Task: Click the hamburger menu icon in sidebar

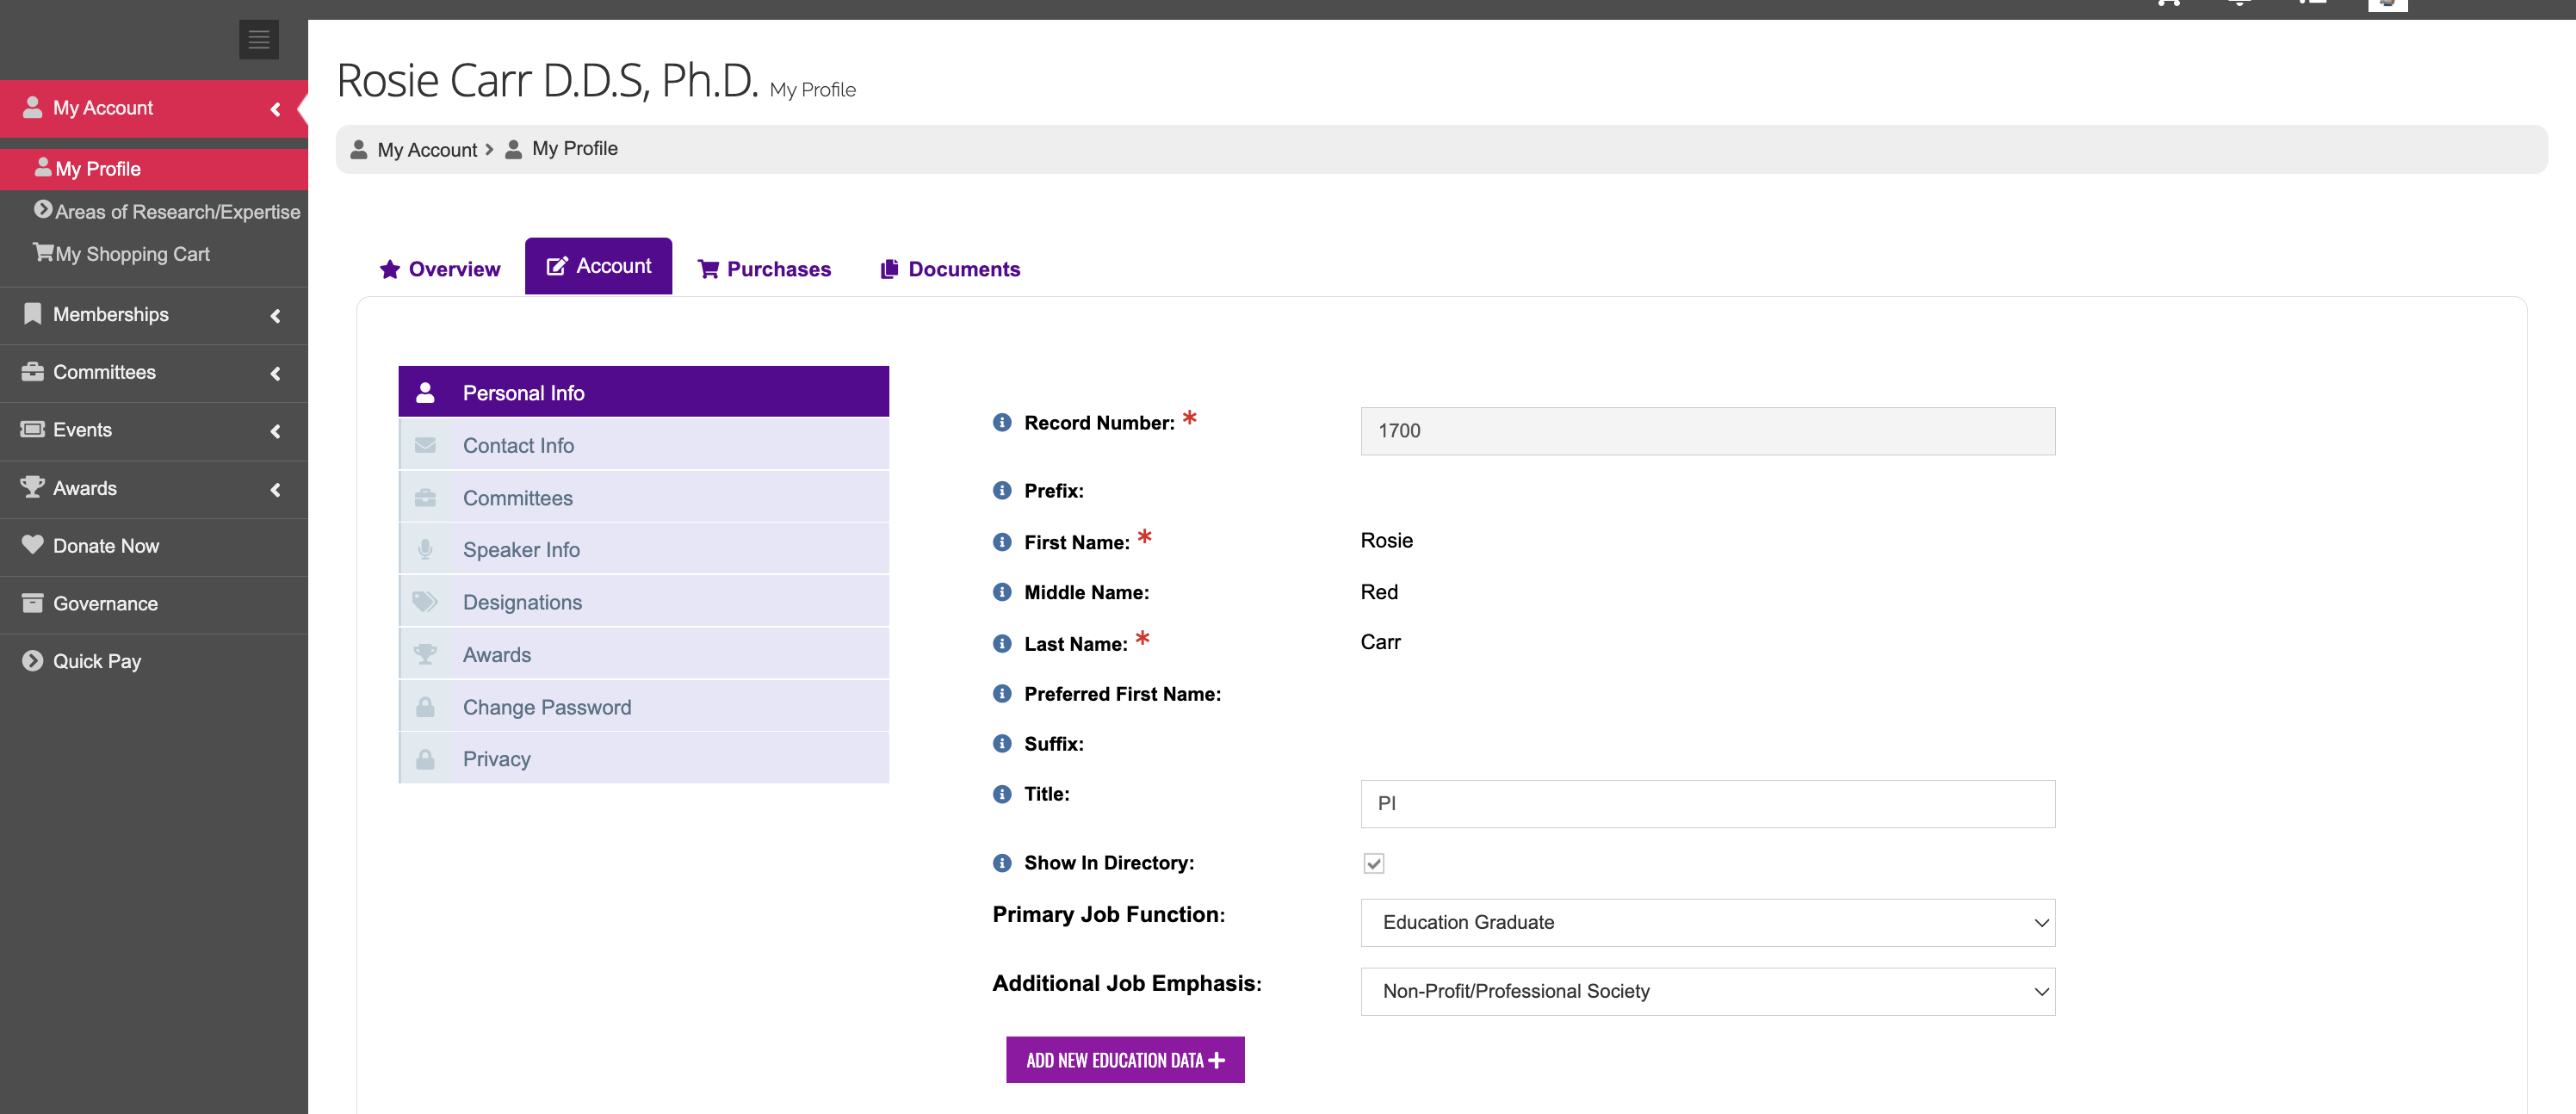Action: pyautogui.click(x=258, y=40)
